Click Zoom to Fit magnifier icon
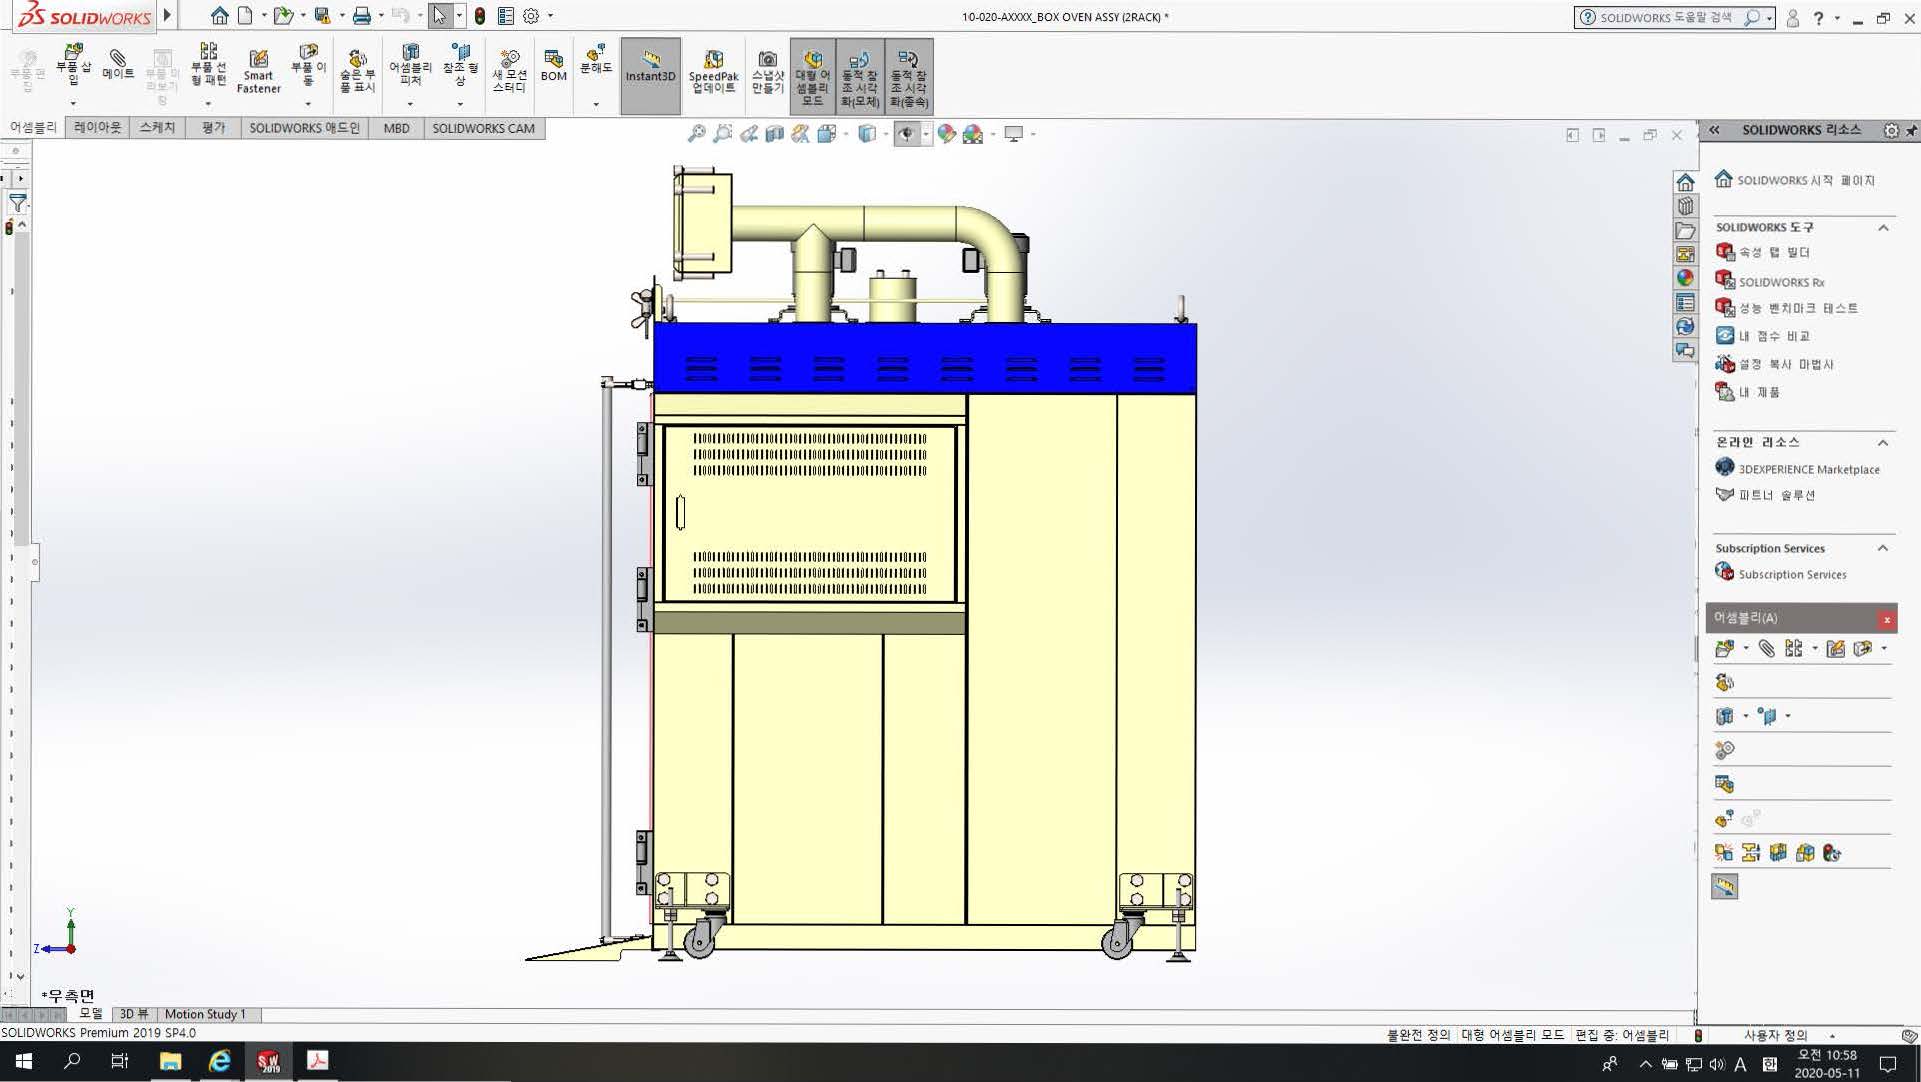 [x=697, y=133]
